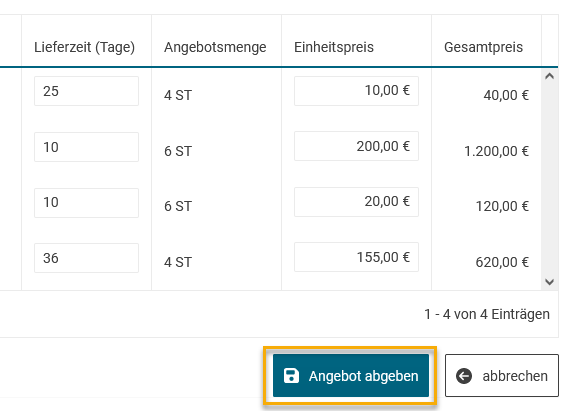The image size is (582, 411).
Task: Edit unit price field 155,00 €
Action: (x=356, y=257)
